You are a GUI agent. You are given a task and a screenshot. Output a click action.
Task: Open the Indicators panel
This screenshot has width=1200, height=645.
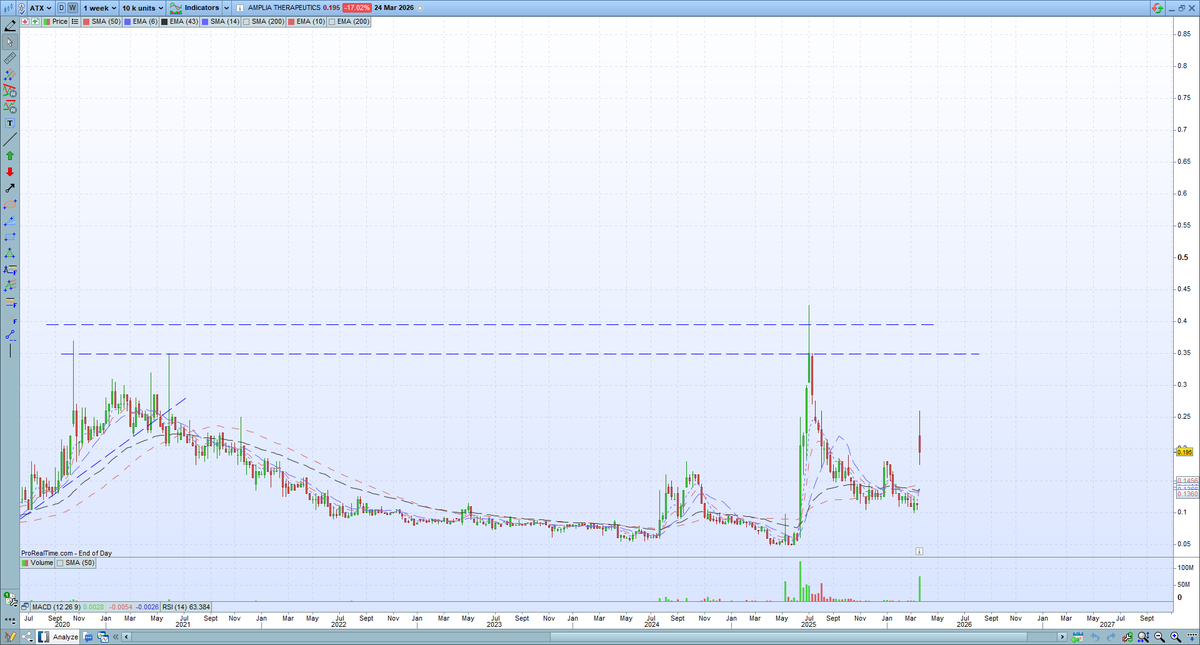(x=194, y=8)
